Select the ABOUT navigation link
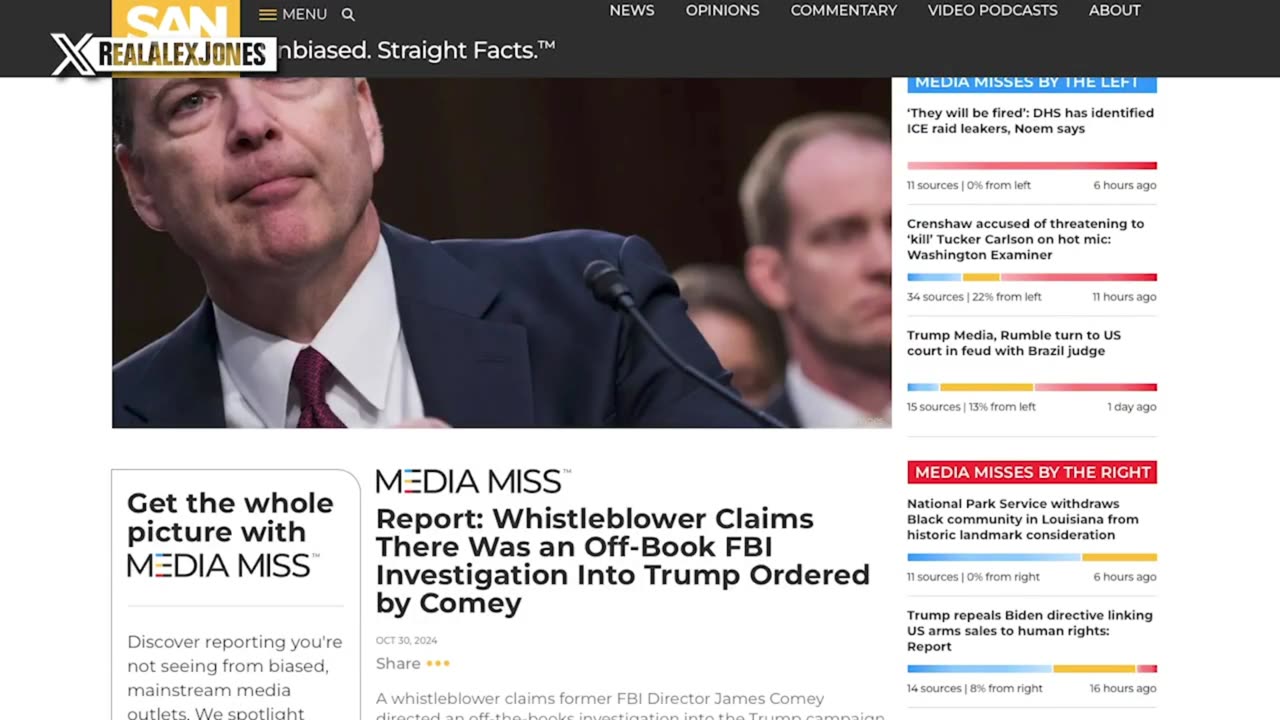This screenshot has height=720, width=1280. click(1114, 11)
